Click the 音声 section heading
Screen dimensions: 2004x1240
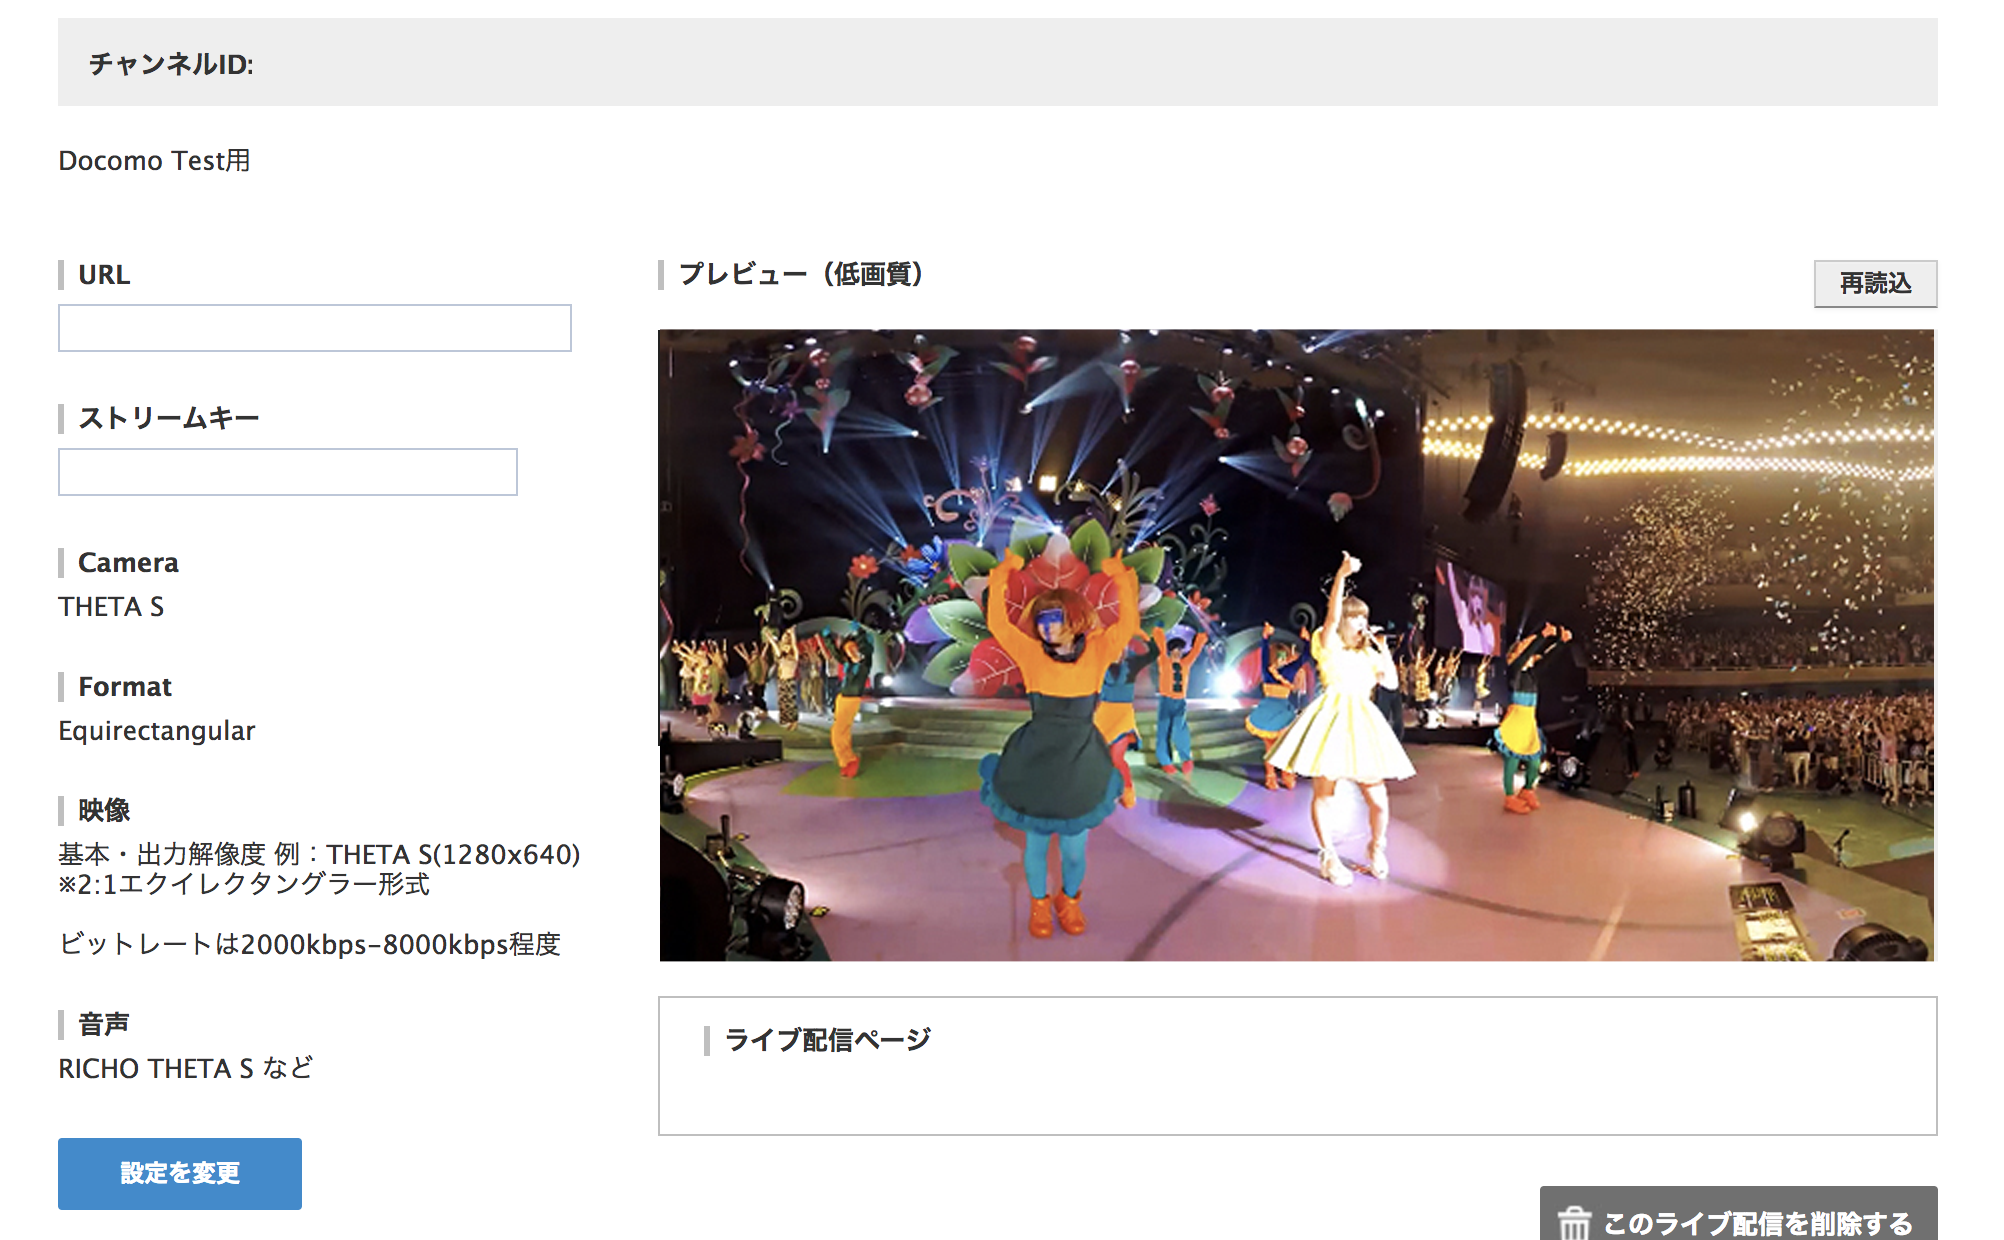(104, 1024)
